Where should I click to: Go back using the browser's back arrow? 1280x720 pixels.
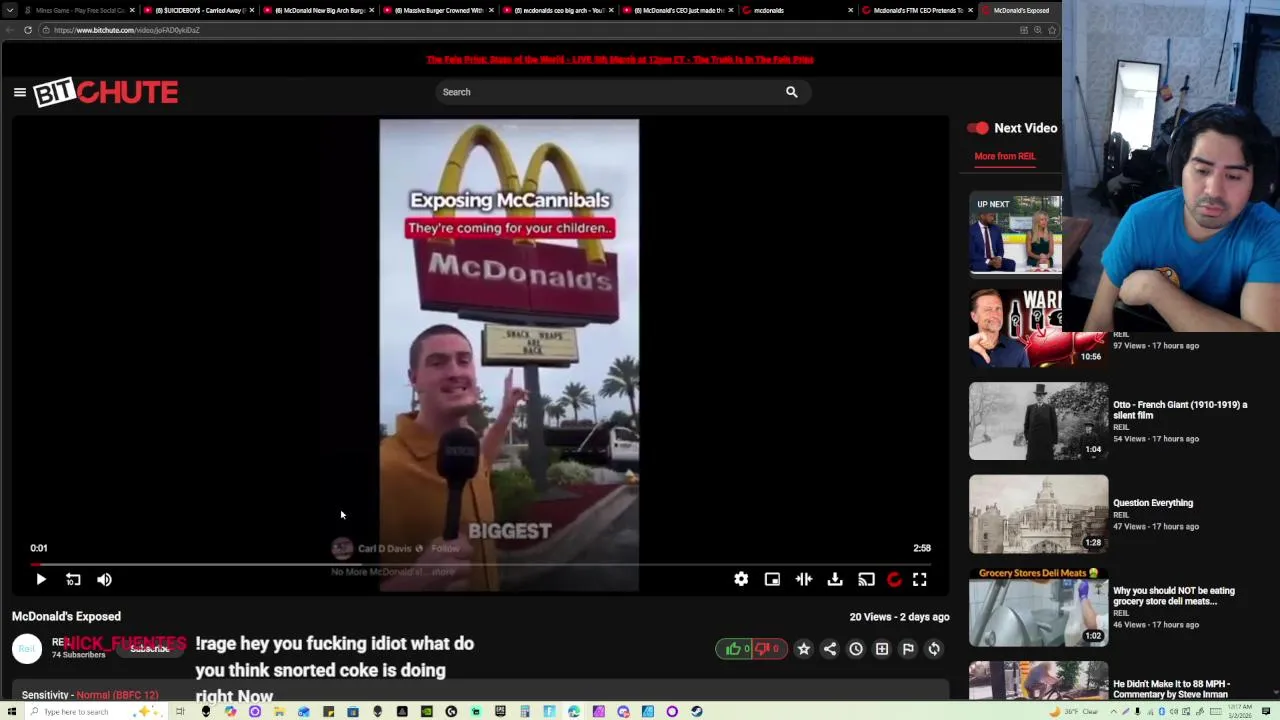(x=9, y=30)
